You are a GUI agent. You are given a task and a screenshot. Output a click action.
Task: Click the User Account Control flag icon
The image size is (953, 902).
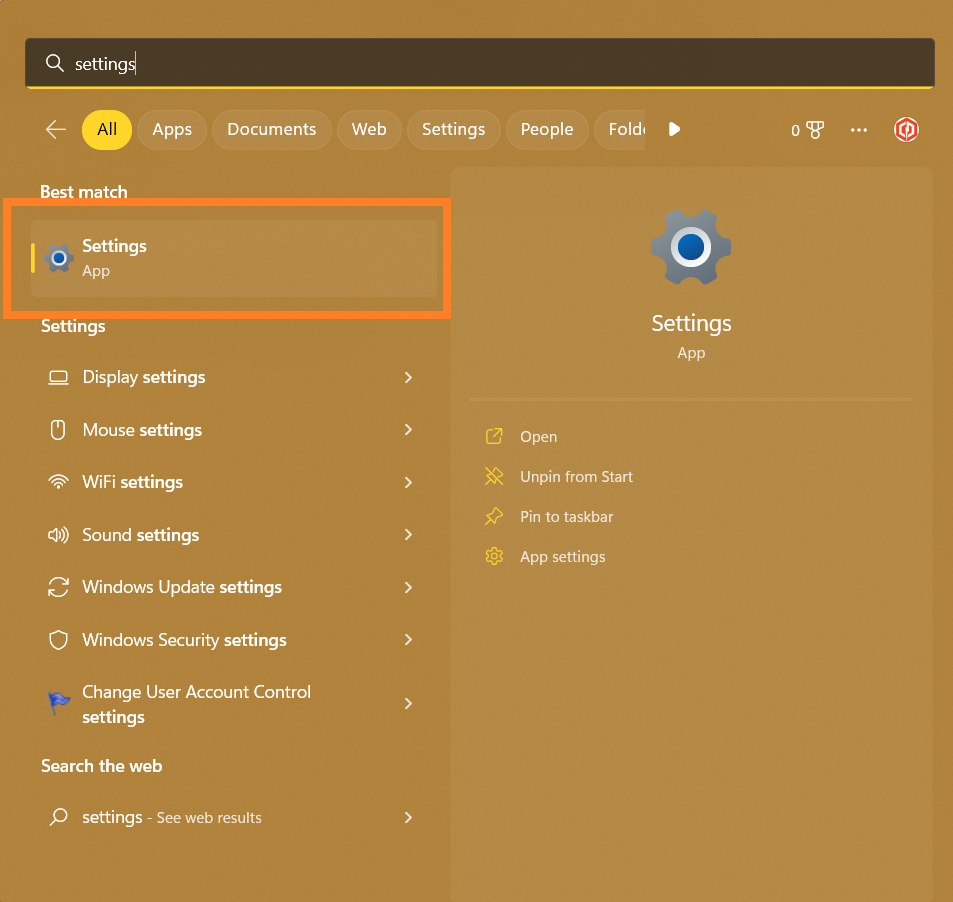point(59,703)
